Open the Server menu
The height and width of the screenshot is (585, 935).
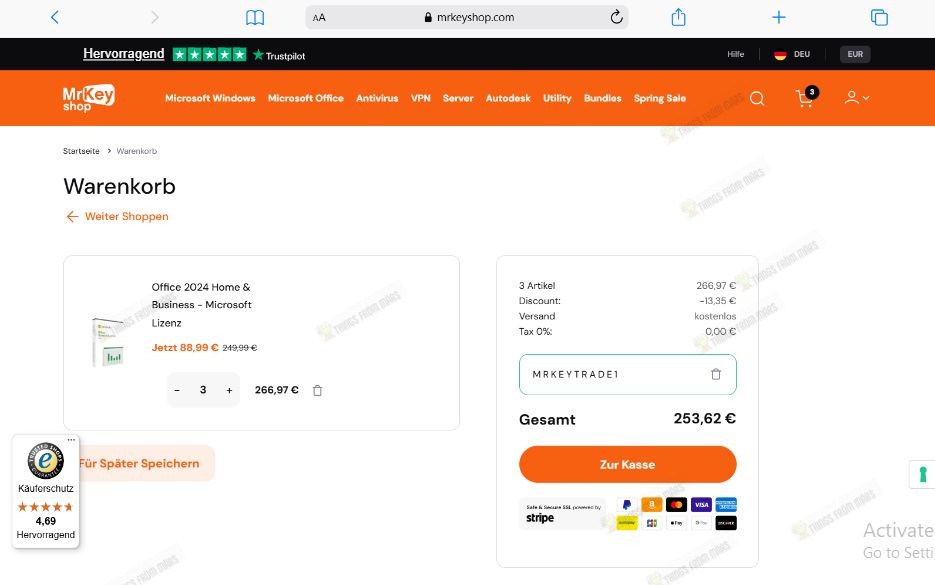tap(458, 98)
